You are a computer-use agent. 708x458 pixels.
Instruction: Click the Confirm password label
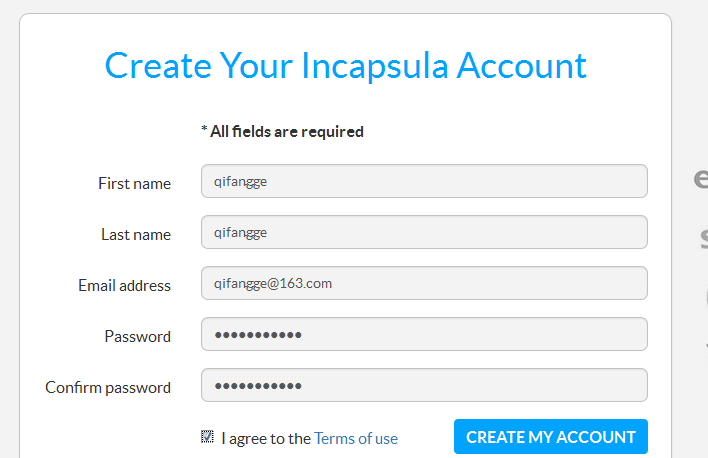[108, 388]
